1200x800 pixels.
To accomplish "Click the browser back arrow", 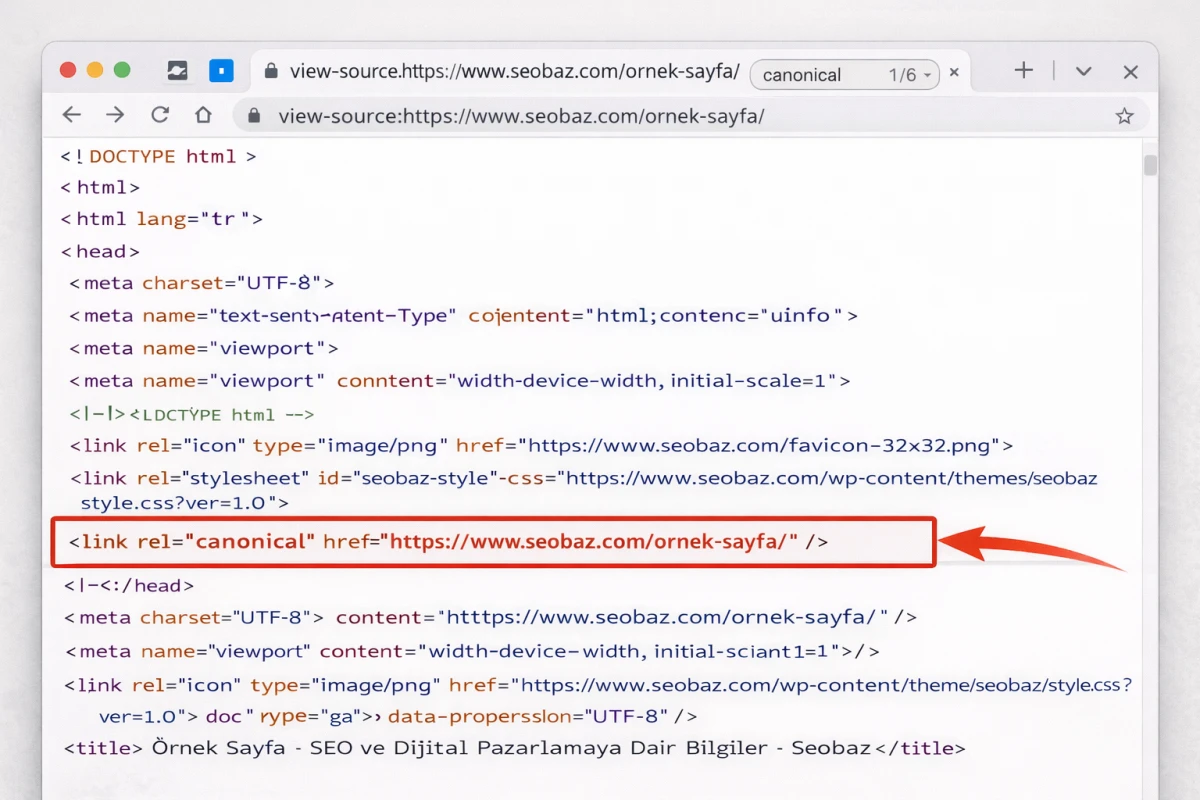I will point(72,115).
